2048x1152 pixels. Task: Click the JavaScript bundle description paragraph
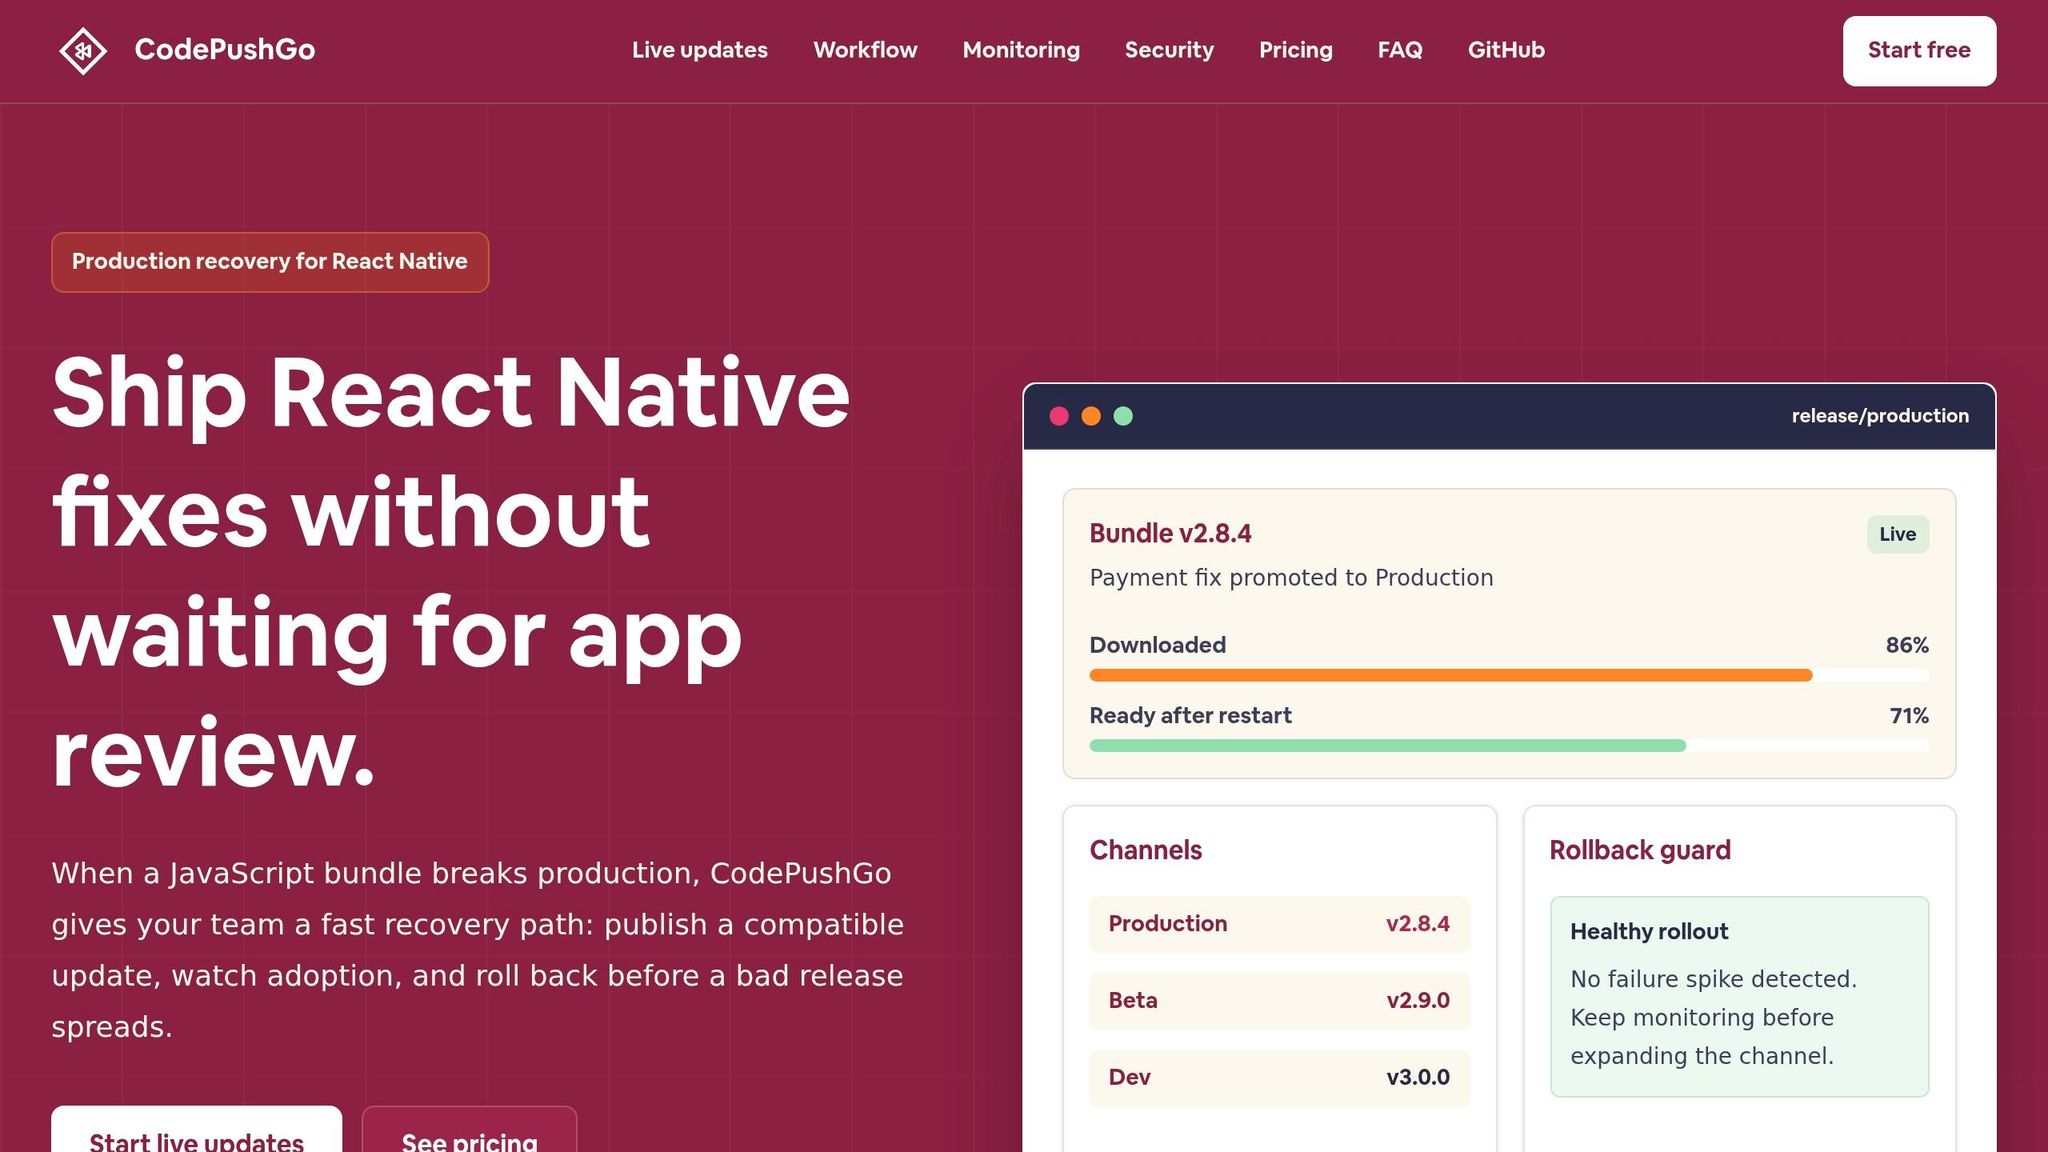click(x=478, y=950)
